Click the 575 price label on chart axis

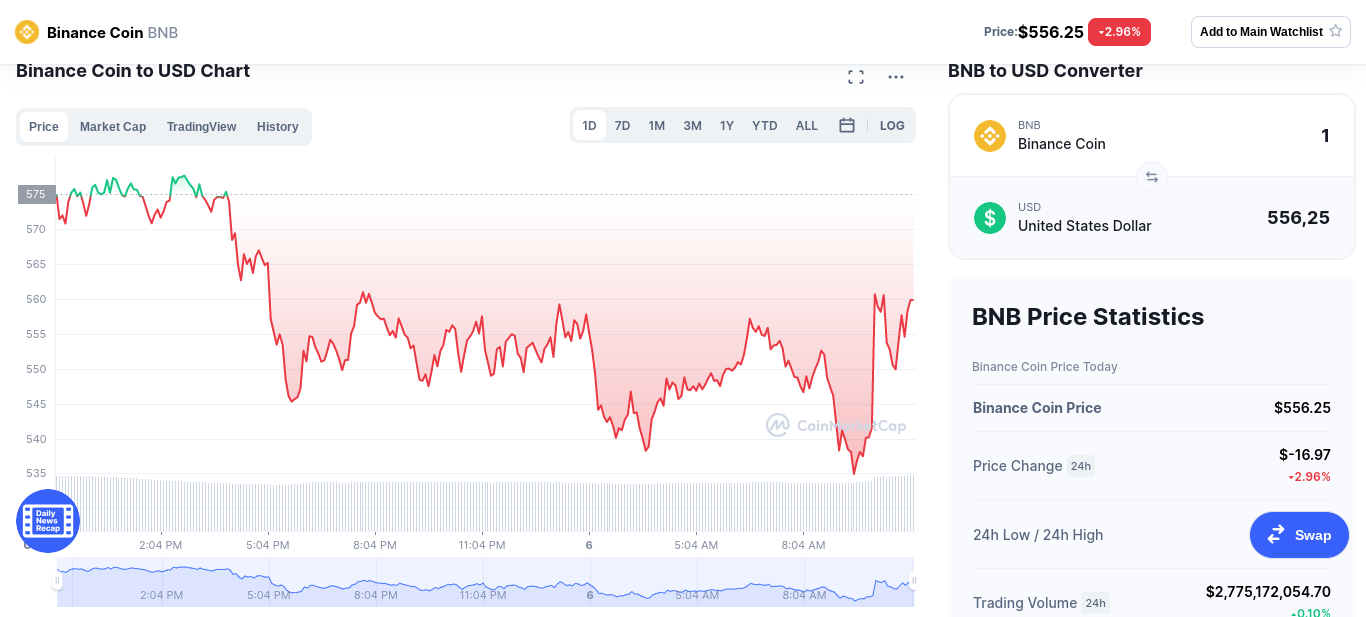point(36,194)
